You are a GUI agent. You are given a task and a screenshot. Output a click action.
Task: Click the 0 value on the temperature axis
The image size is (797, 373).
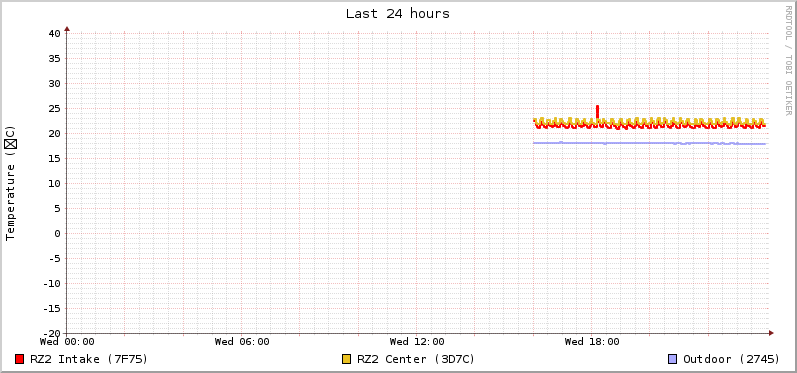57,234
